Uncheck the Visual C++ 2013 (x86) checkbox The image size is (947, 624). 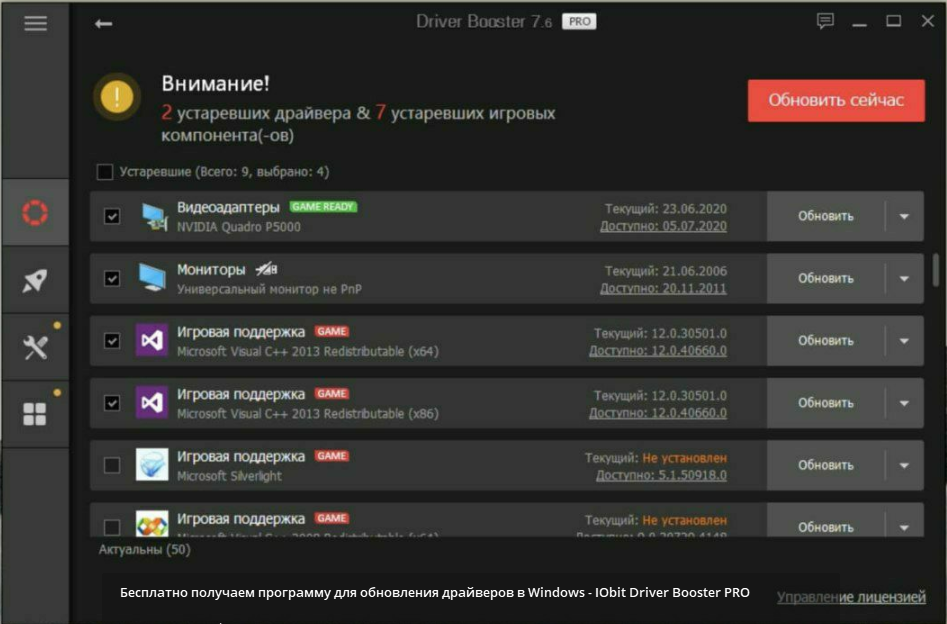(x=112, y=403)
